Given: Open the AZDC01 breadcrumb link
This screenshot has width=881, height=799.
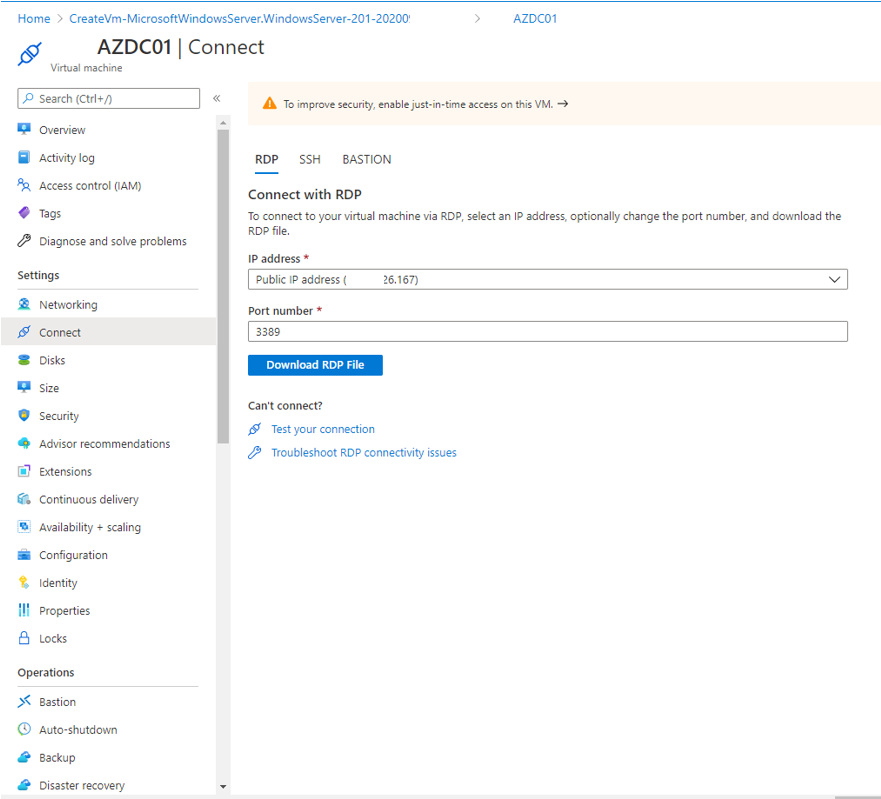Looking at the screenshot, I should pos(535,19).
